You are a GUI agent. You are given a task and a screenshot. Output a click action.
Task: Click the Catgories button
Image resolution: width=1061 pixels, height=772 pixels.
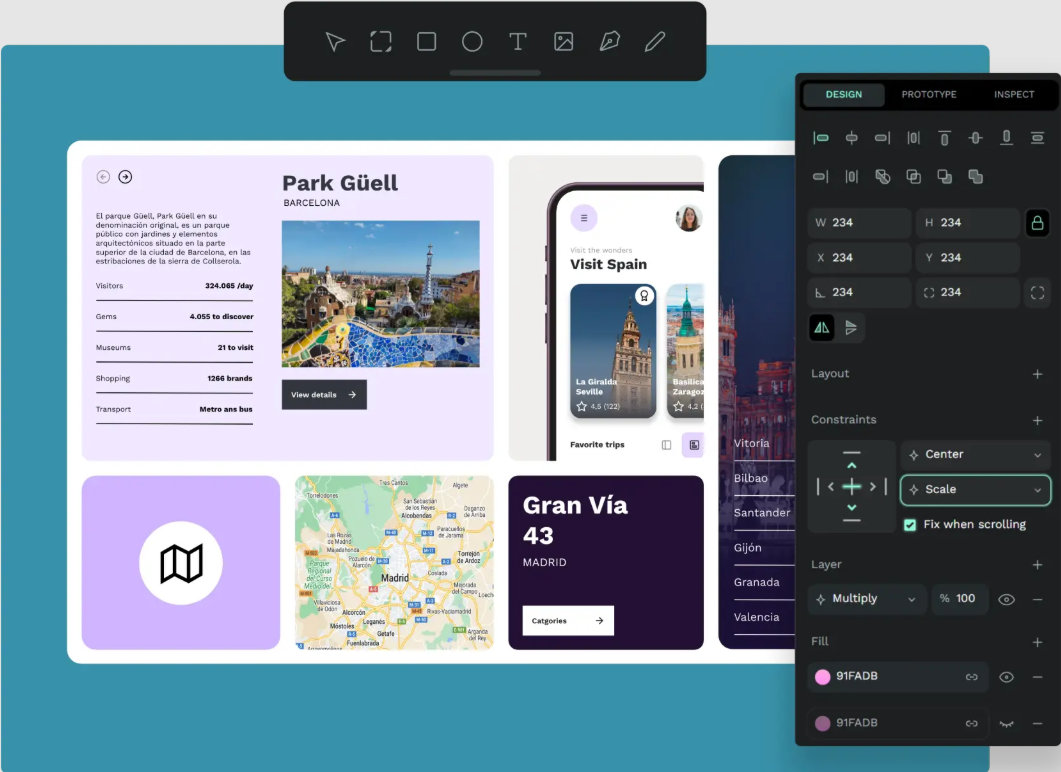(x=568, y=620)
